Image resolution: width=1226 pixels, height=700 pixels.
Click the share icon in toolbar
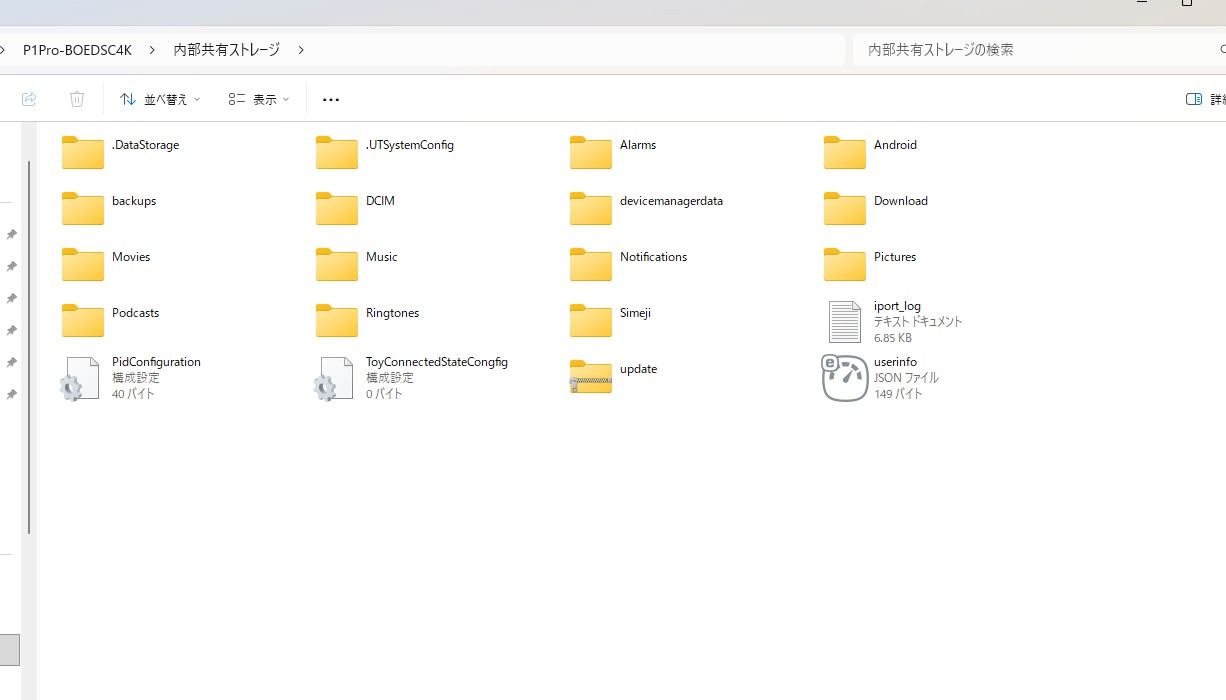coord(29,99)
